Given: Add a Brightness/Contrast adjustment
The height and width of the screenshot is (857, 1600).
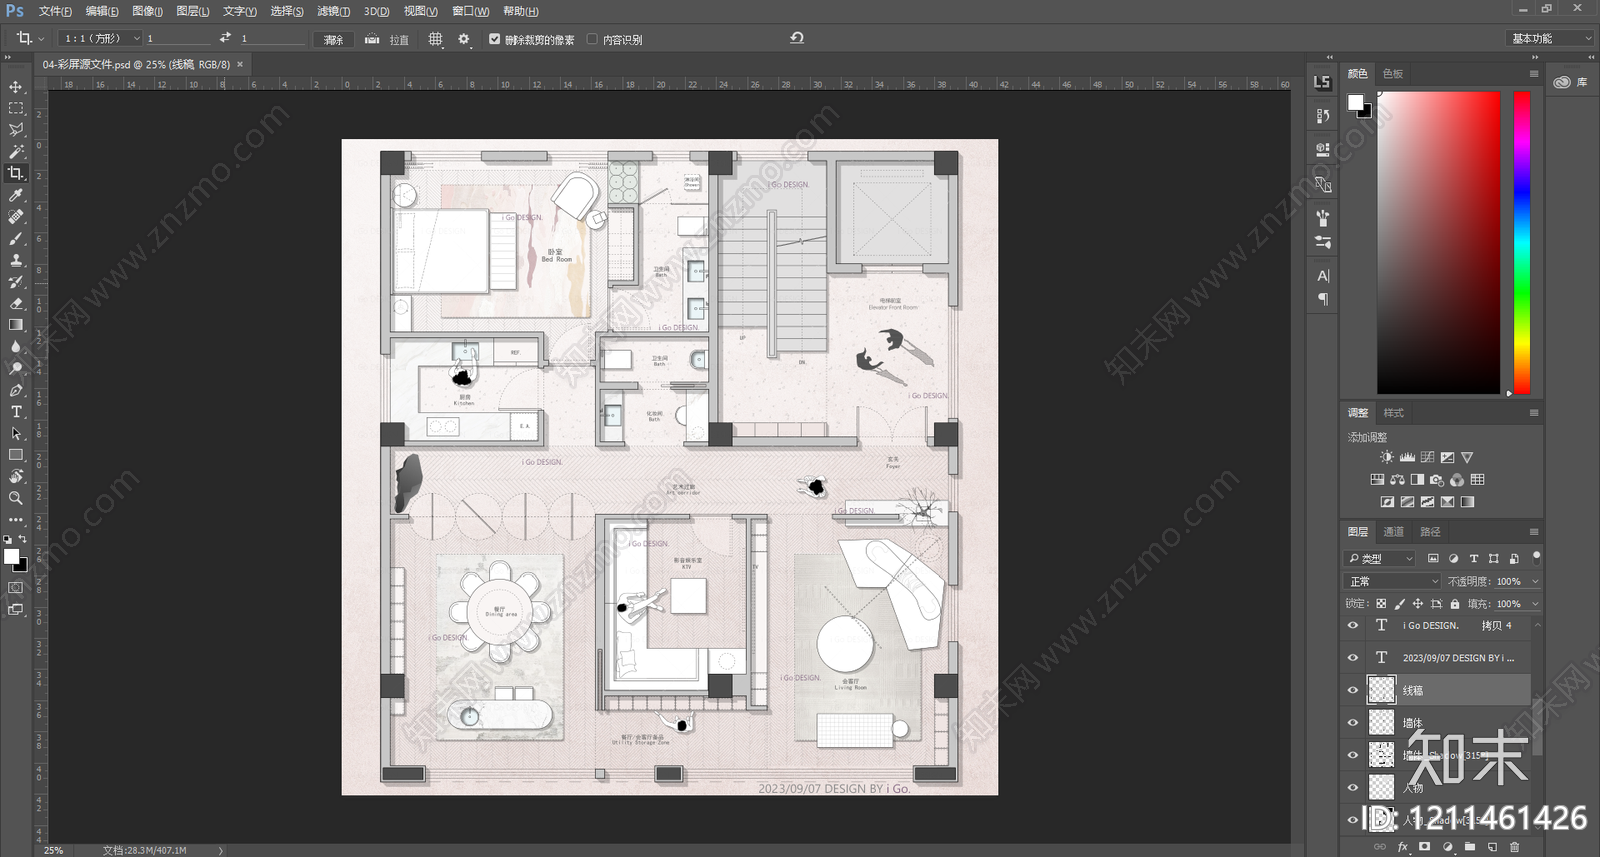Looking at the screenshot, I should tap(1387, 457).
